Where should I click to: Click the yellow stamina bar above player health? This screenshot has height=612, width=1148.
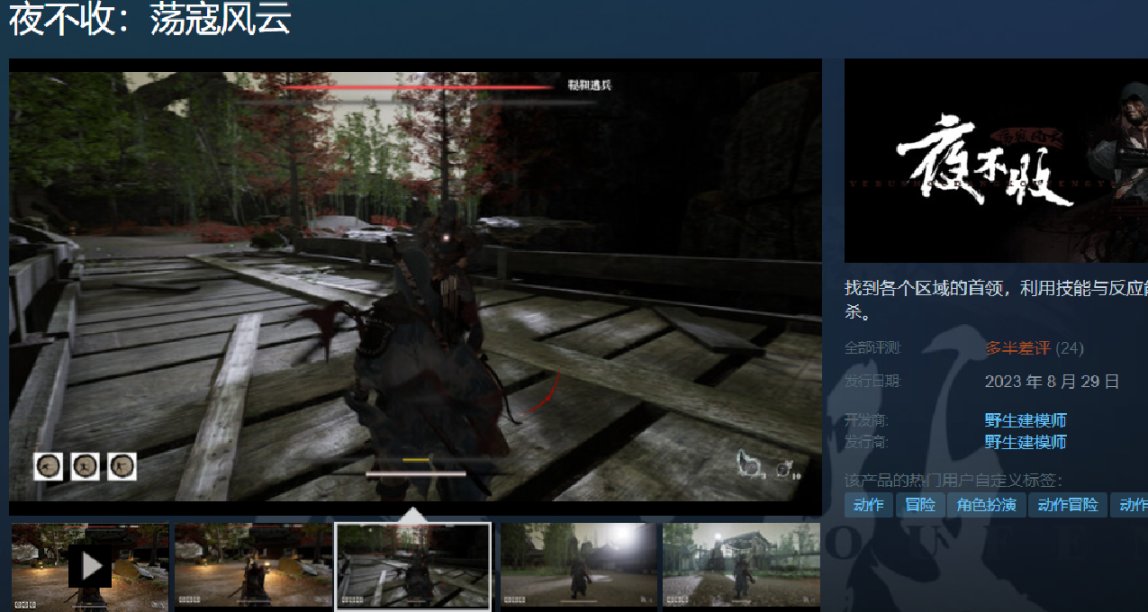click(x=416, y=460)
